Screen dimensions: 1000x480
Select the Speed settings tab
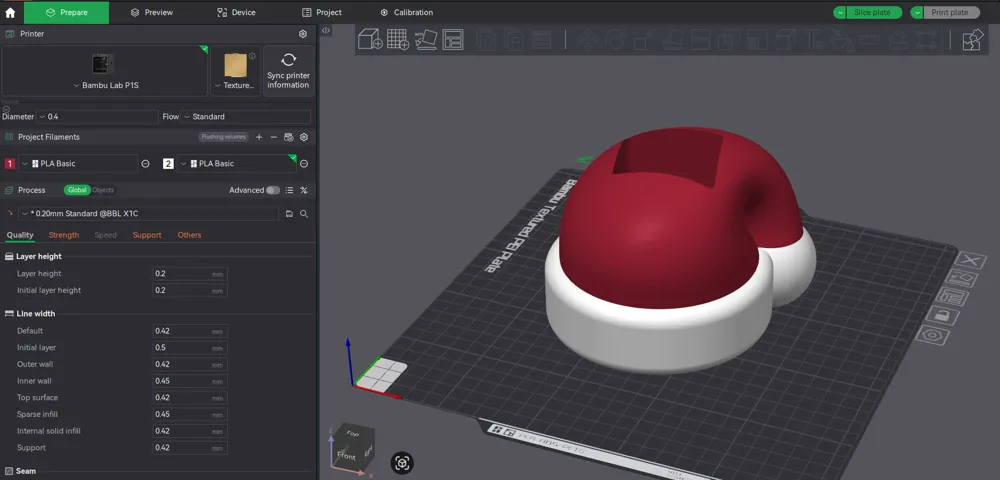pos(106,235)
